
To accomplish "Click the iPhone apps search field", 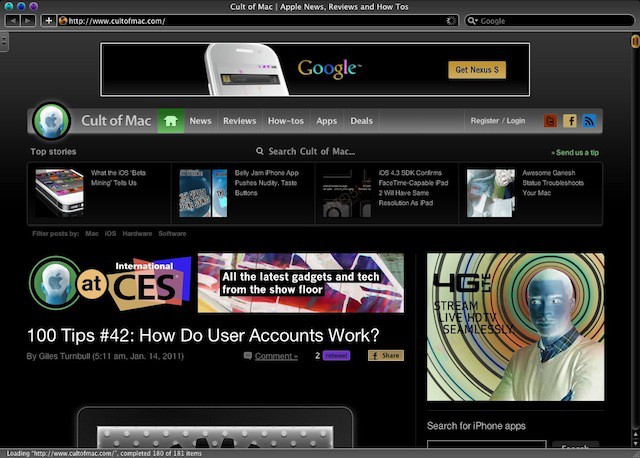I will (487, 445).
